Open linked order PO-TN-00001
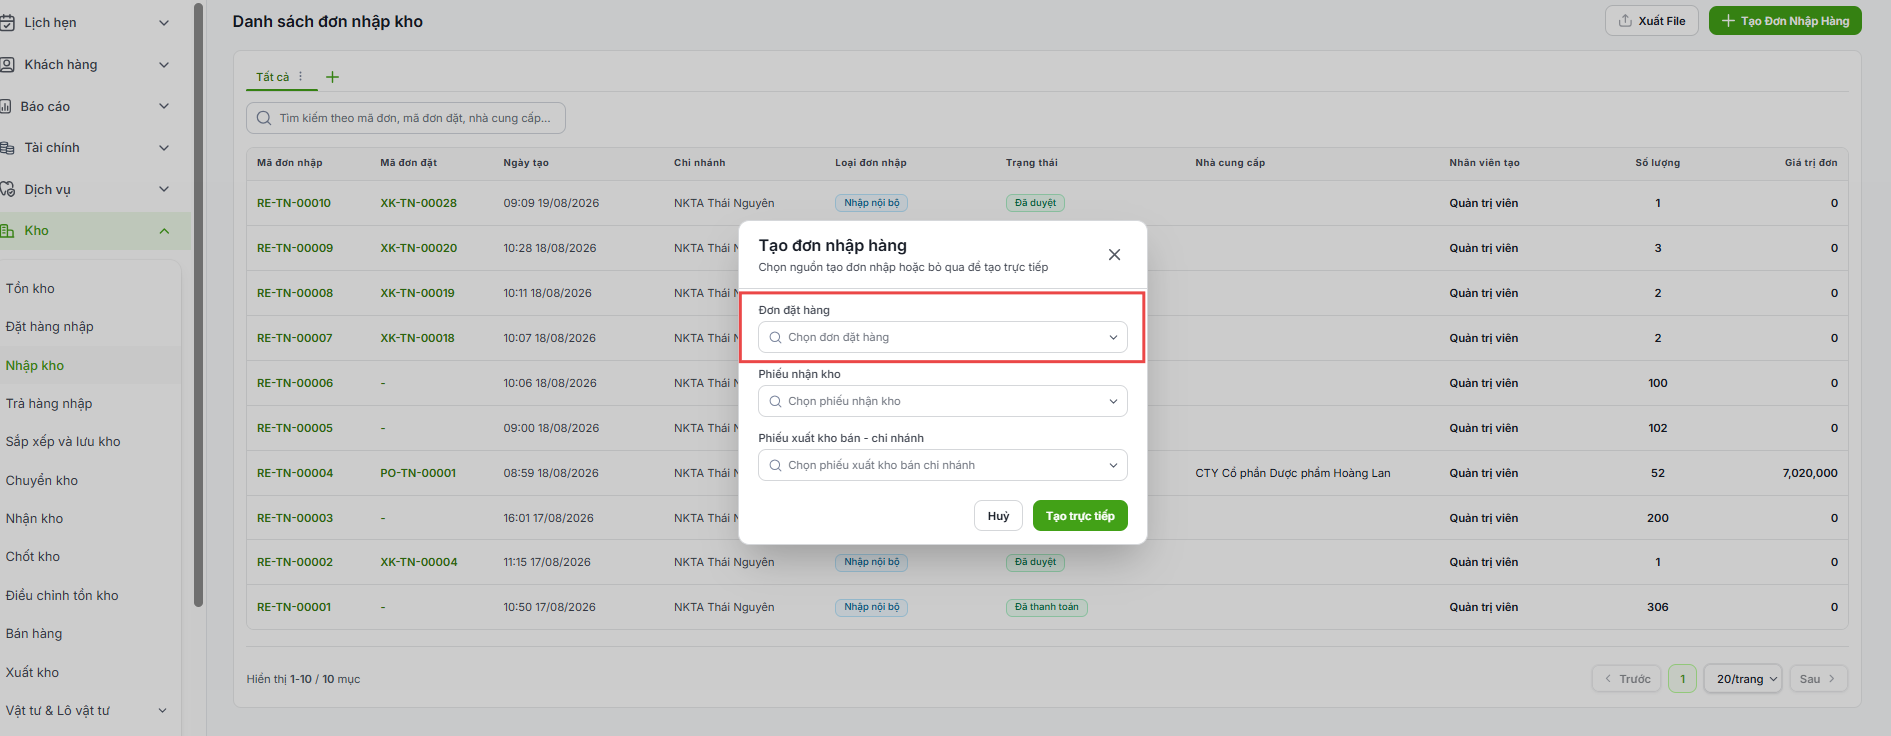This screenshot has height=736, width=1891. [418, 473]
